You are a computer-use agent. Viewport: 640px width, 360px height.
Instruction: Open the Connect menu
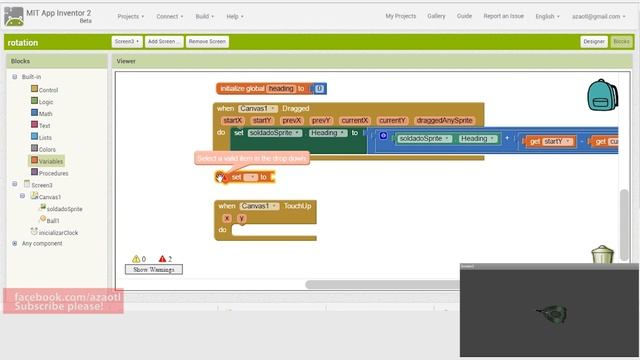pos(170,16)
